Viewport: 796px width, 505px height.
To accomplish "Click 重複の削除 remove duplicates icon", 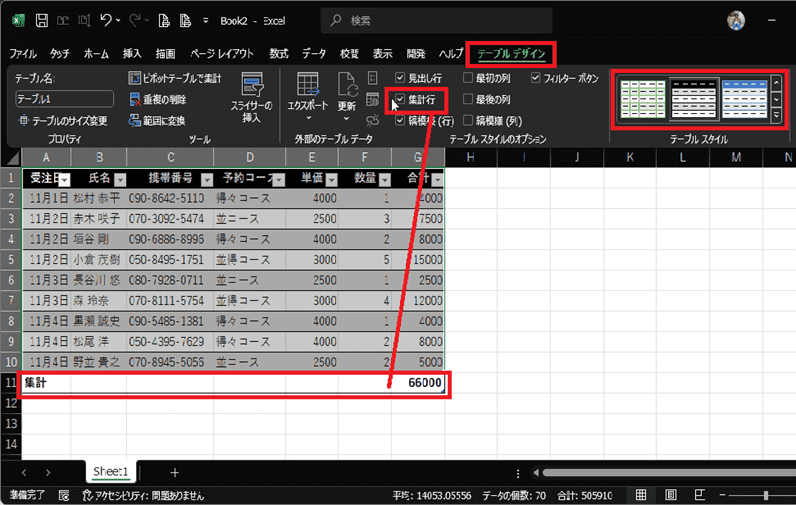I will tap(136, 98).
